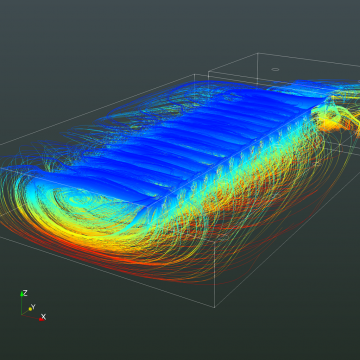
Task: Select the yellow Y axis sphere marker
Action: point(30,309)
